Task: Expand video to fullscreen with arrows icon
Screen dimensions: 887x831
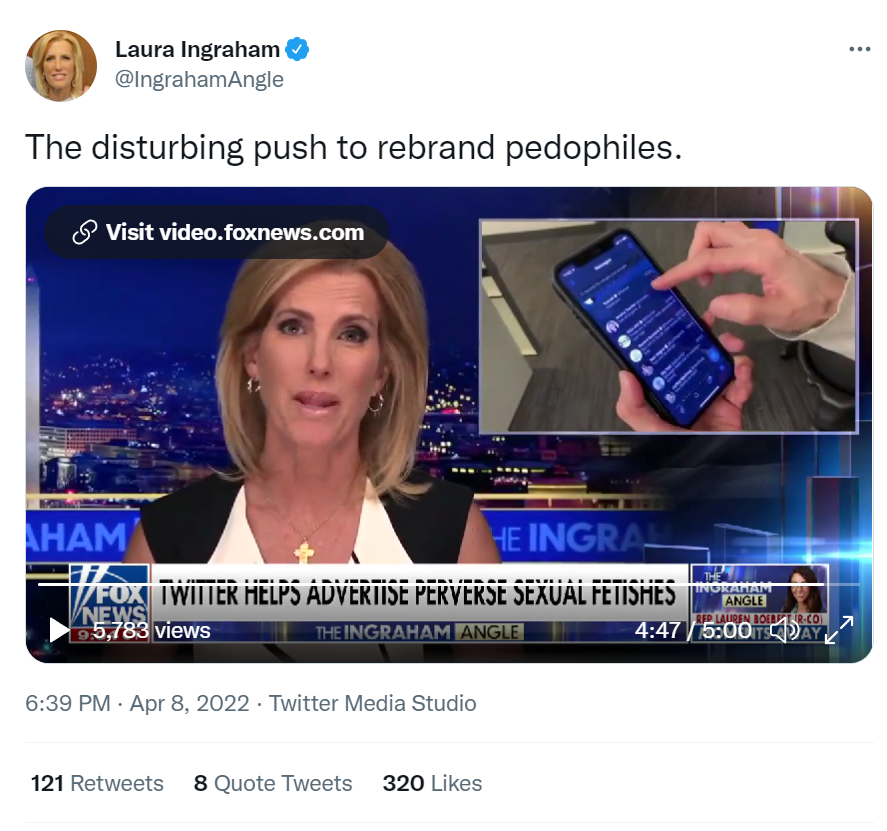Action: (839, 630)
